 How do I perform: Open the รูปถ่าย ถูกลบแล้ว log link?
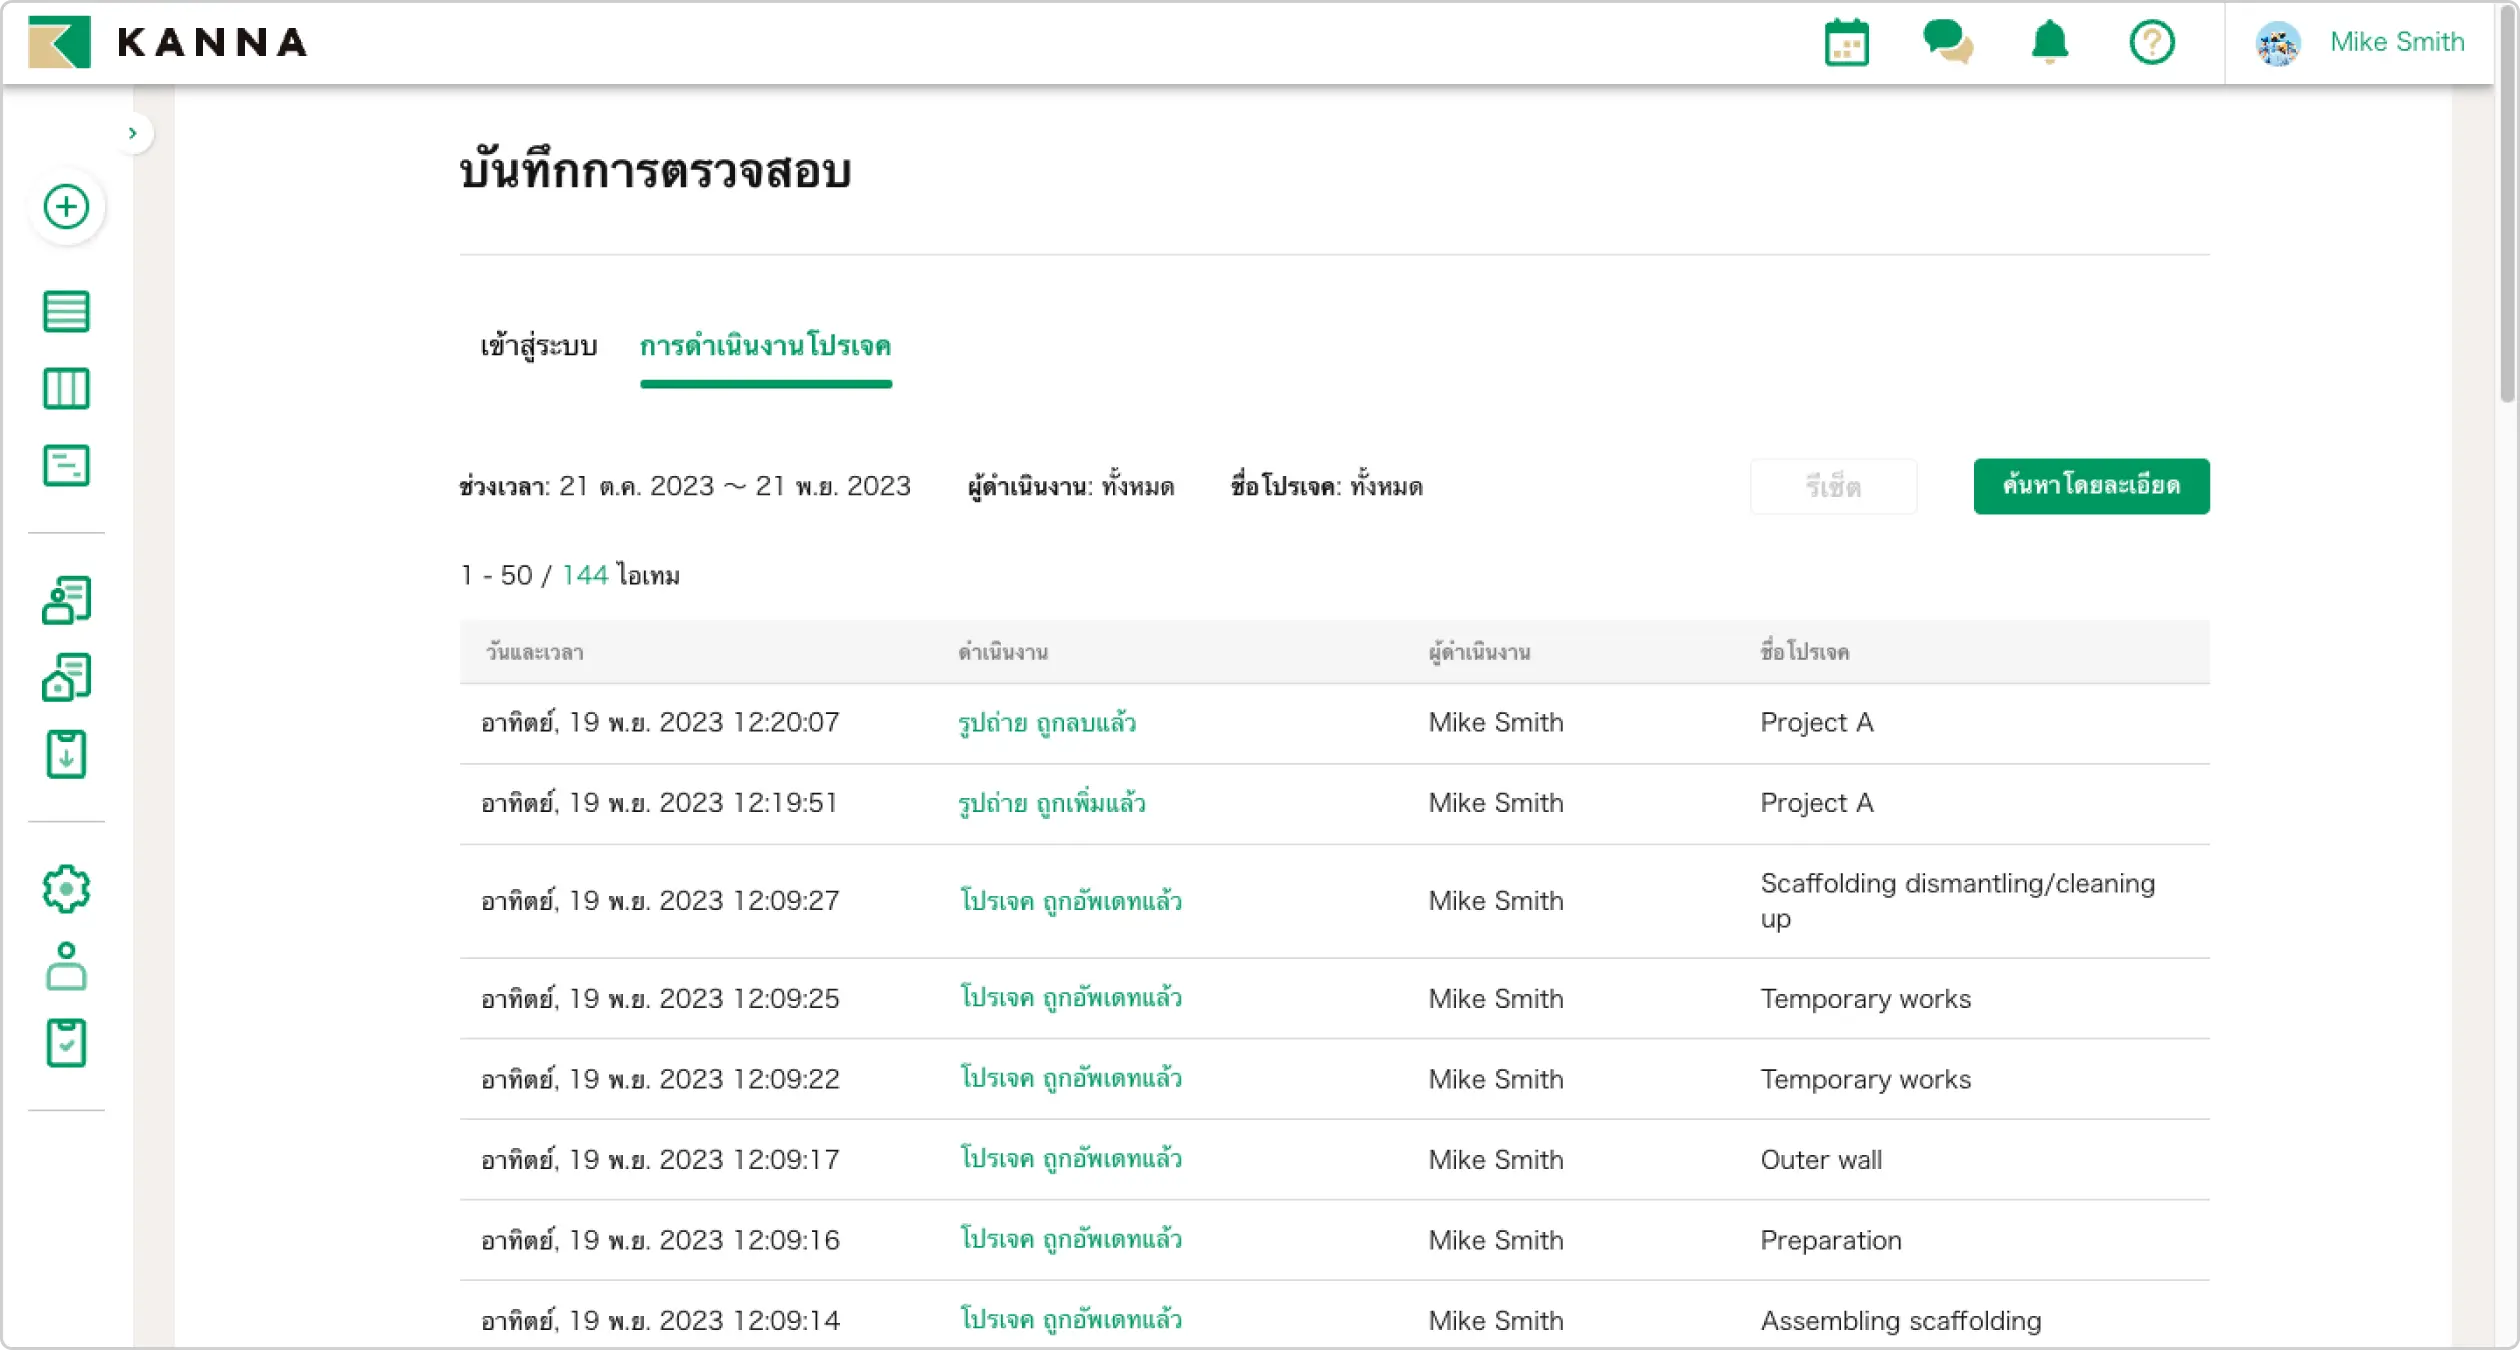pyautogui.click(x=1046, y=723)
